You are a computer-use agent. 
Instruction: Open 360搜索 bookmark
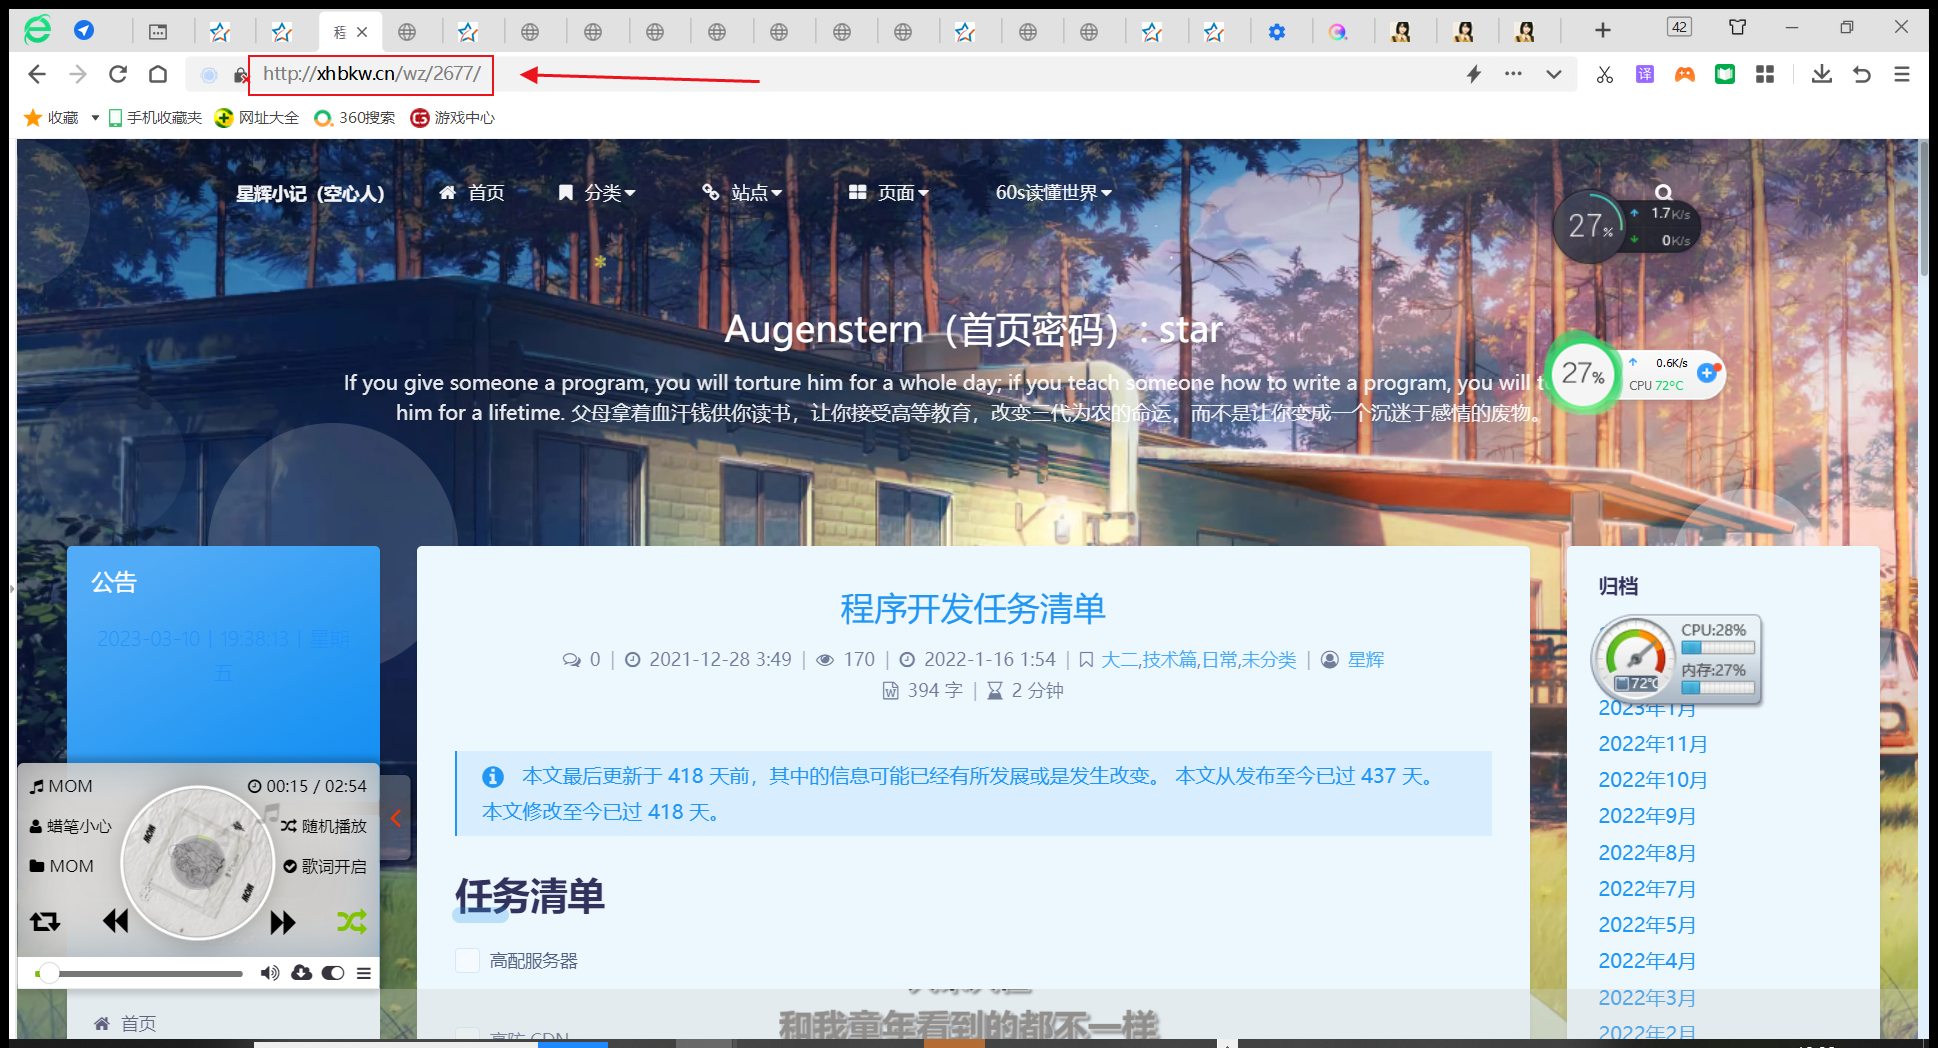click(355, 118)
